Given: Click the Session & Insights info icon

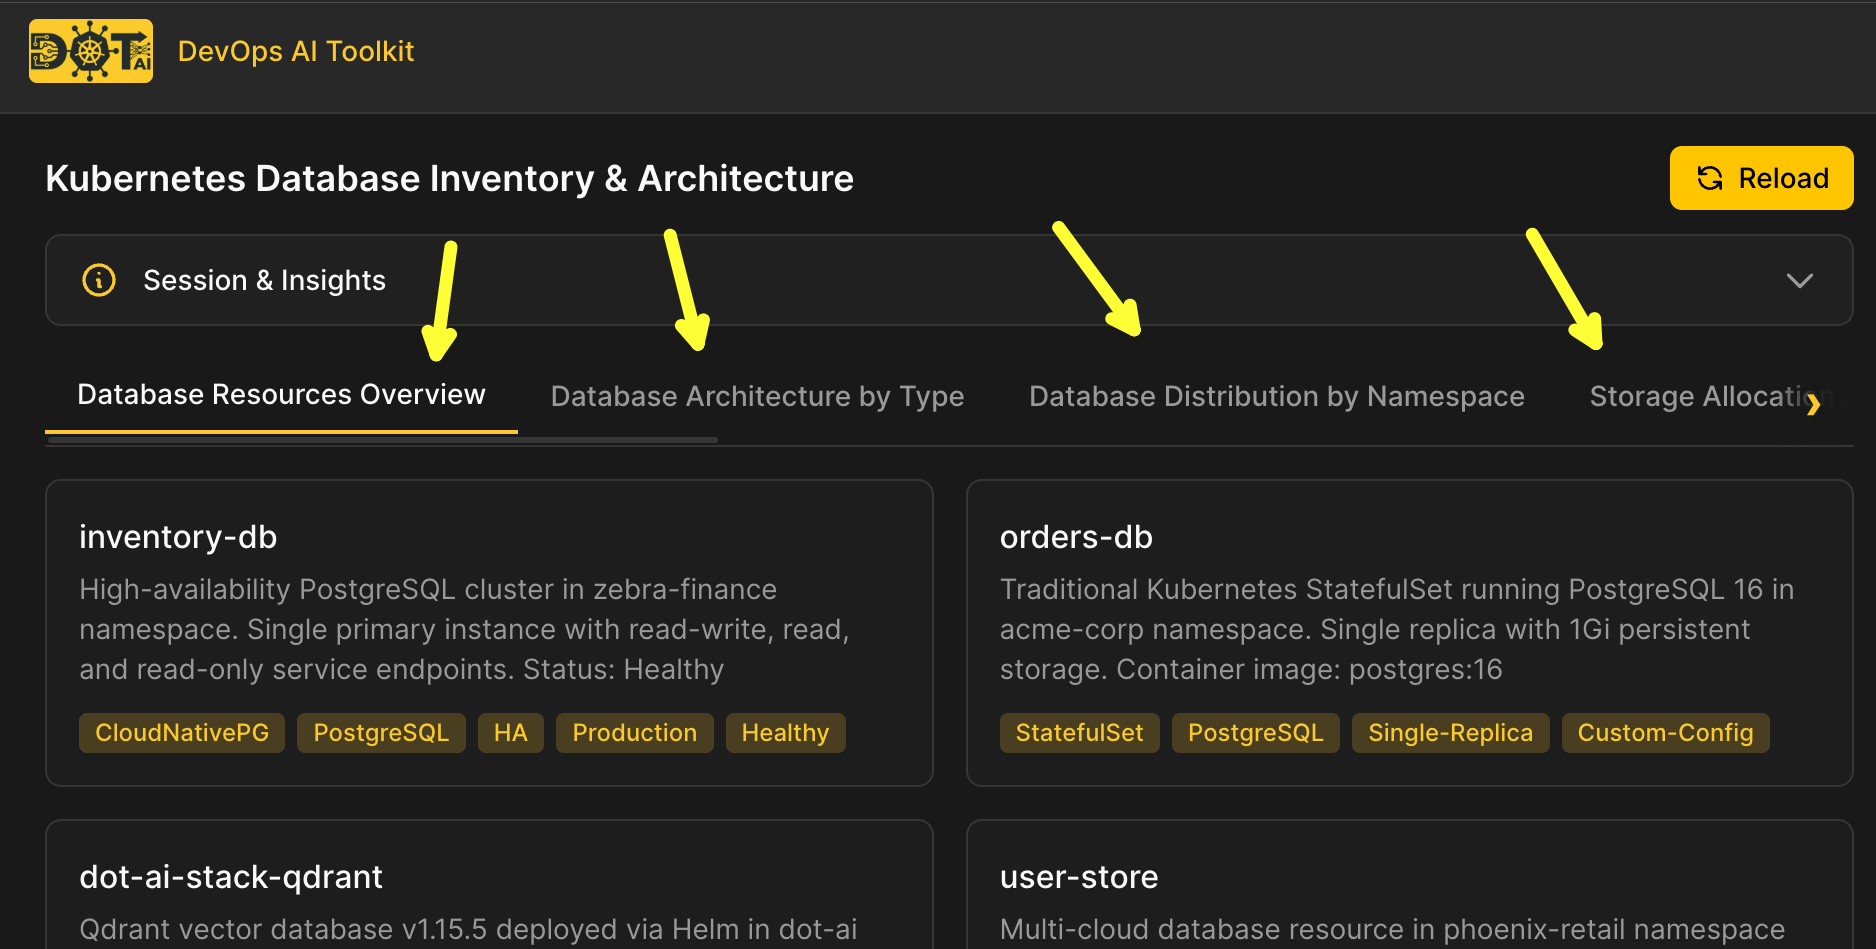Looking at the screenshot, I should click(x=99, y=280).
